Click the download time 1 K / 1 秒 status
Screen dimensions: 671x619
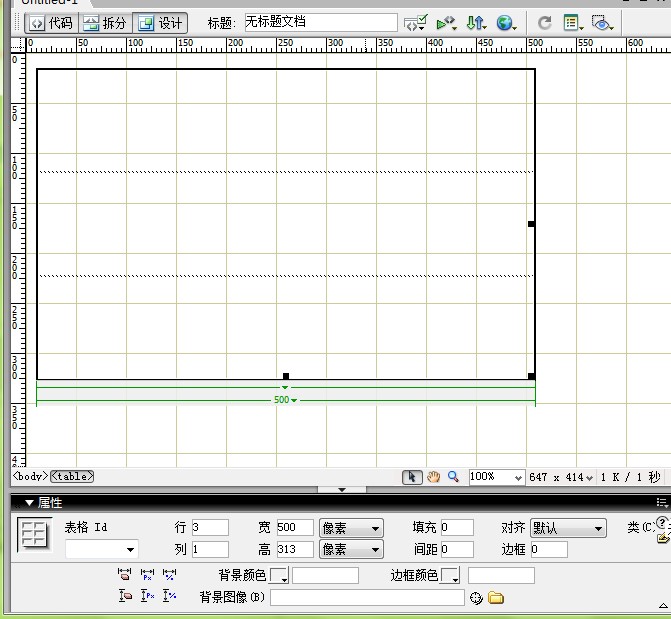pyautogui.click(x=630, y=477)
